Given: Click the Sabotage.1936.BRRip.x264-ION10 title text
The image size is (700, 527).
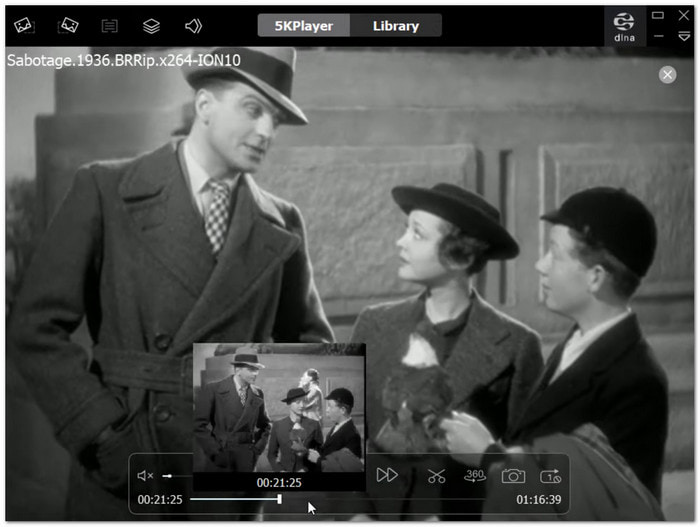Looking at the screenshot, I should [124, 60].
